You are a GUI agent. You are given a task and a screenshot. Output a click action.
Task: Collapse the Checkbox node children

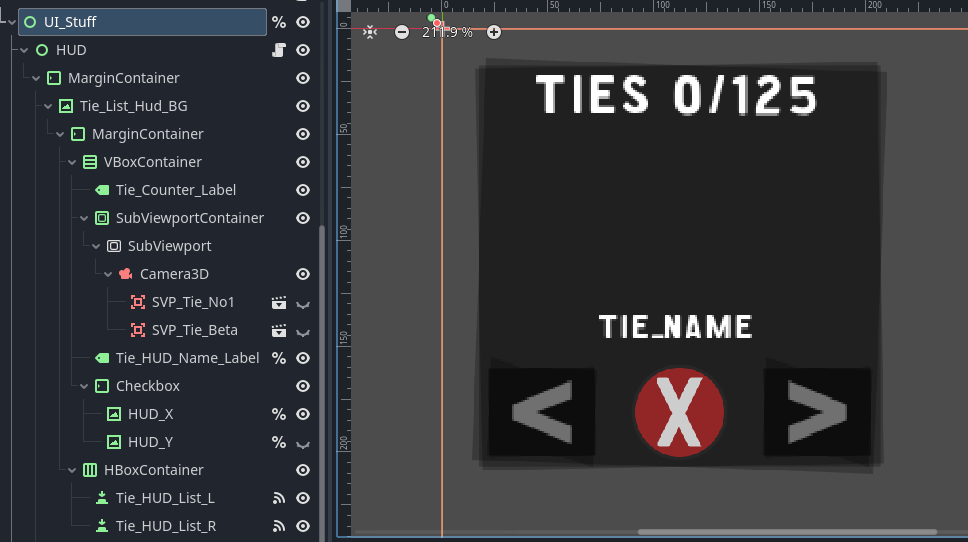[84, 386]
